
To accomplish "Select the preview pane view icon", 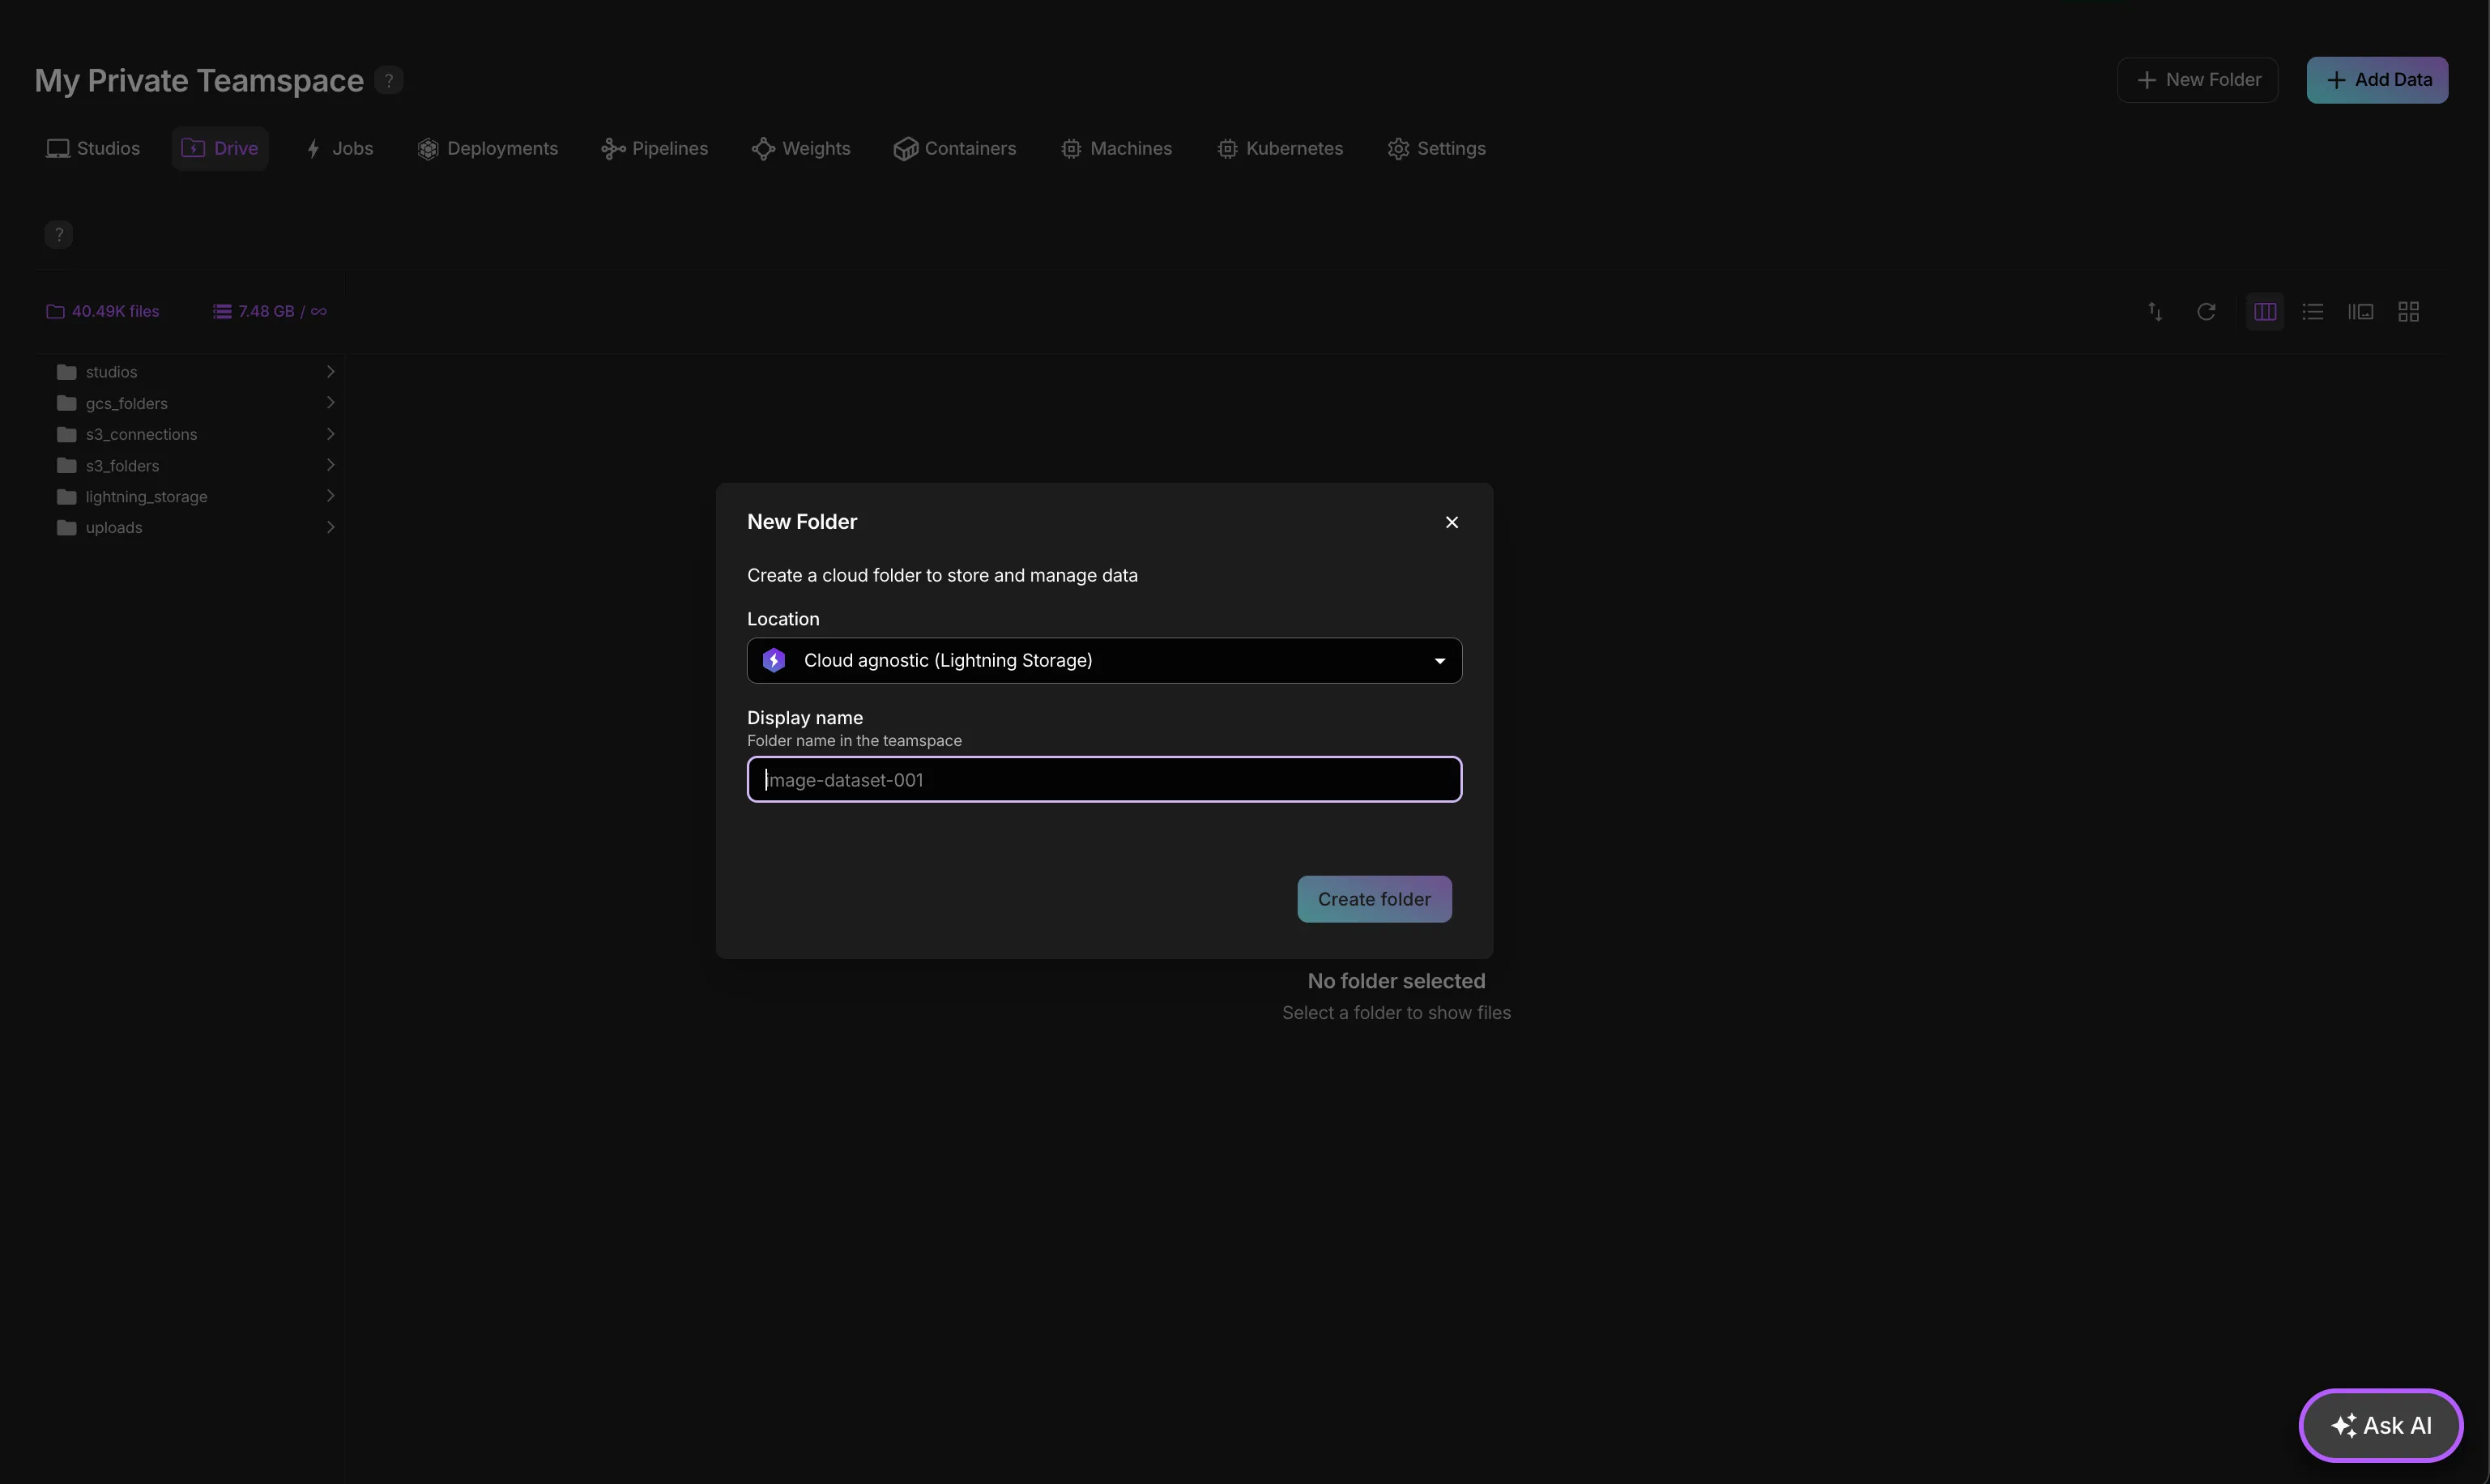I will click(2360, 312).
